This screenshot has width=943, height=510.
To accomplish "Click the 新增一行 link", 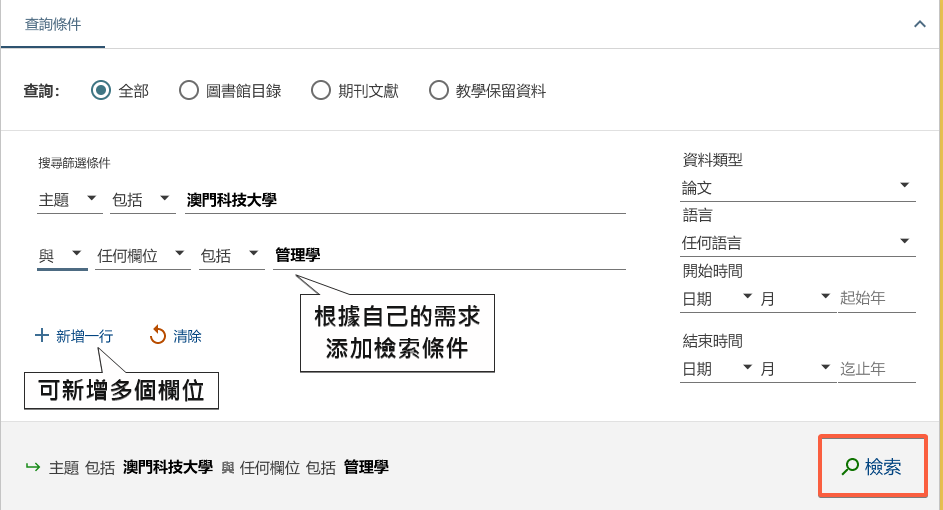I will (84, 336).
